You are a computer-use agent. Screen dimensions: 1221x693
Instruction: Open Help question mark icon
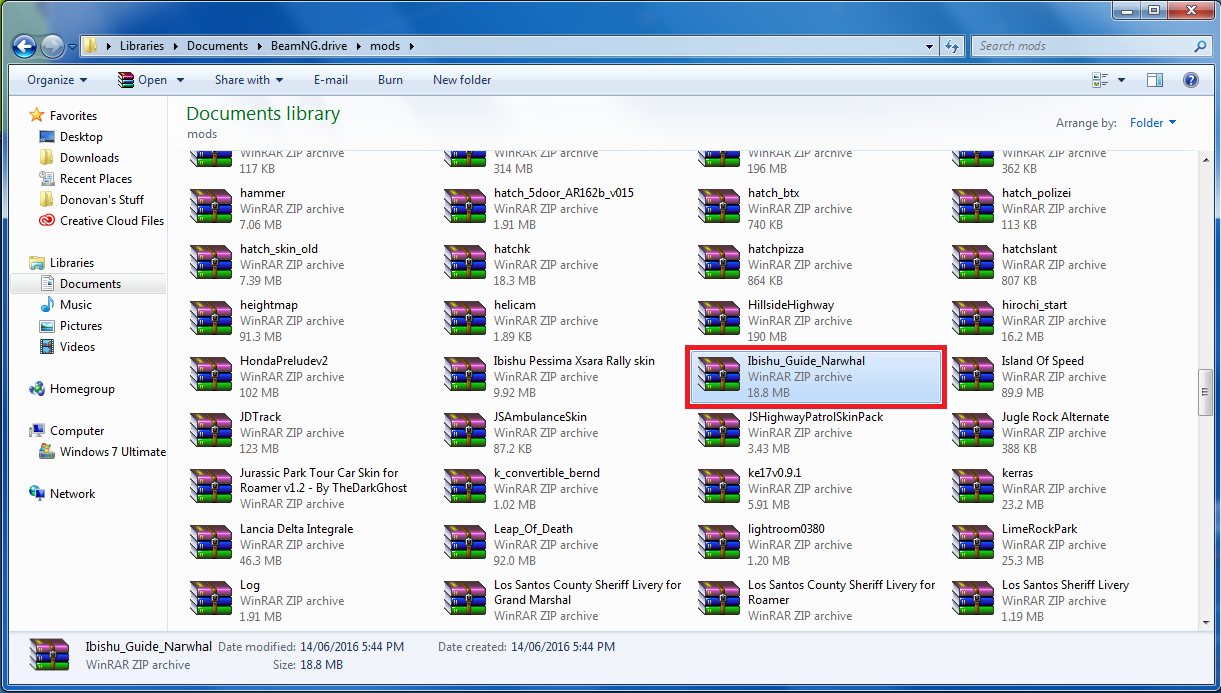point(1191,80)
